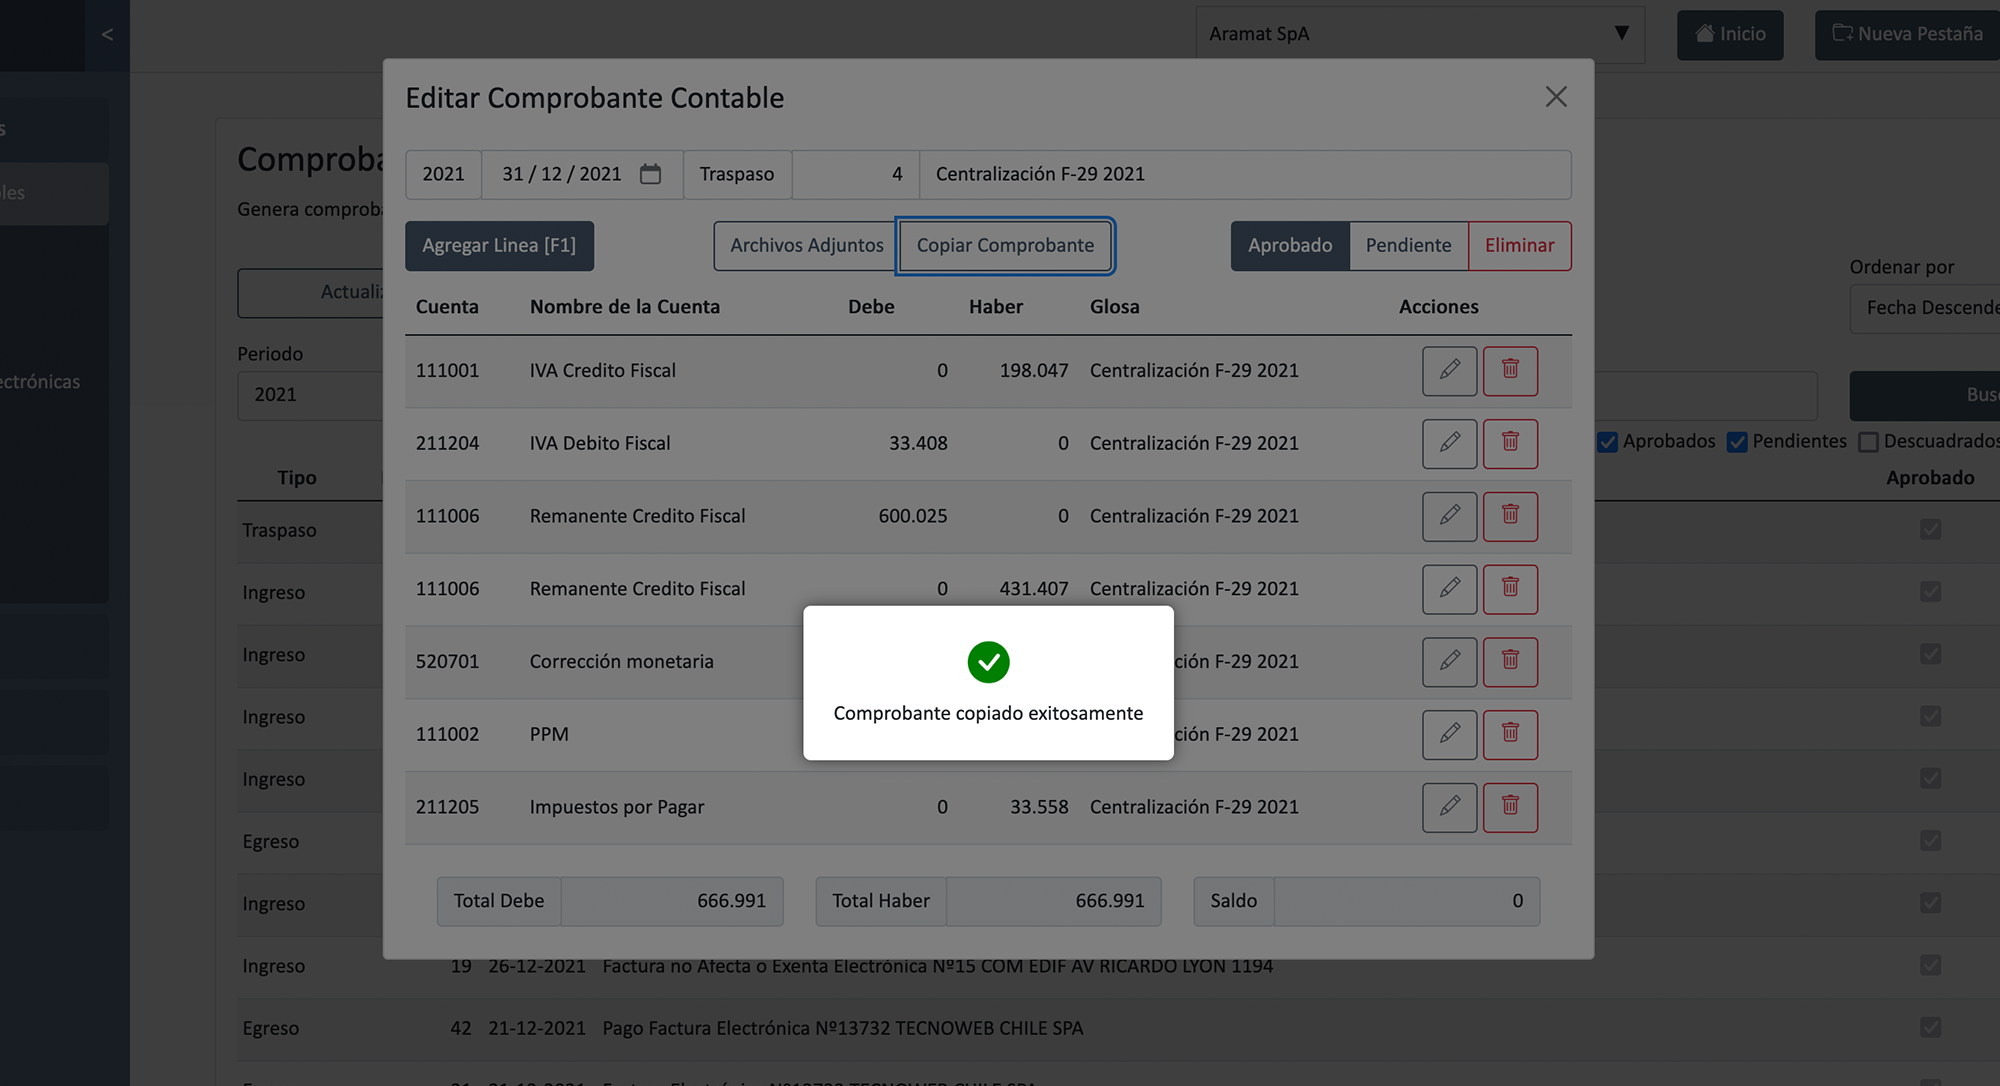This screenshot has height=1086, width=2000.
Task: Delete the PPM account line
Action: (x=1510, y=734)
